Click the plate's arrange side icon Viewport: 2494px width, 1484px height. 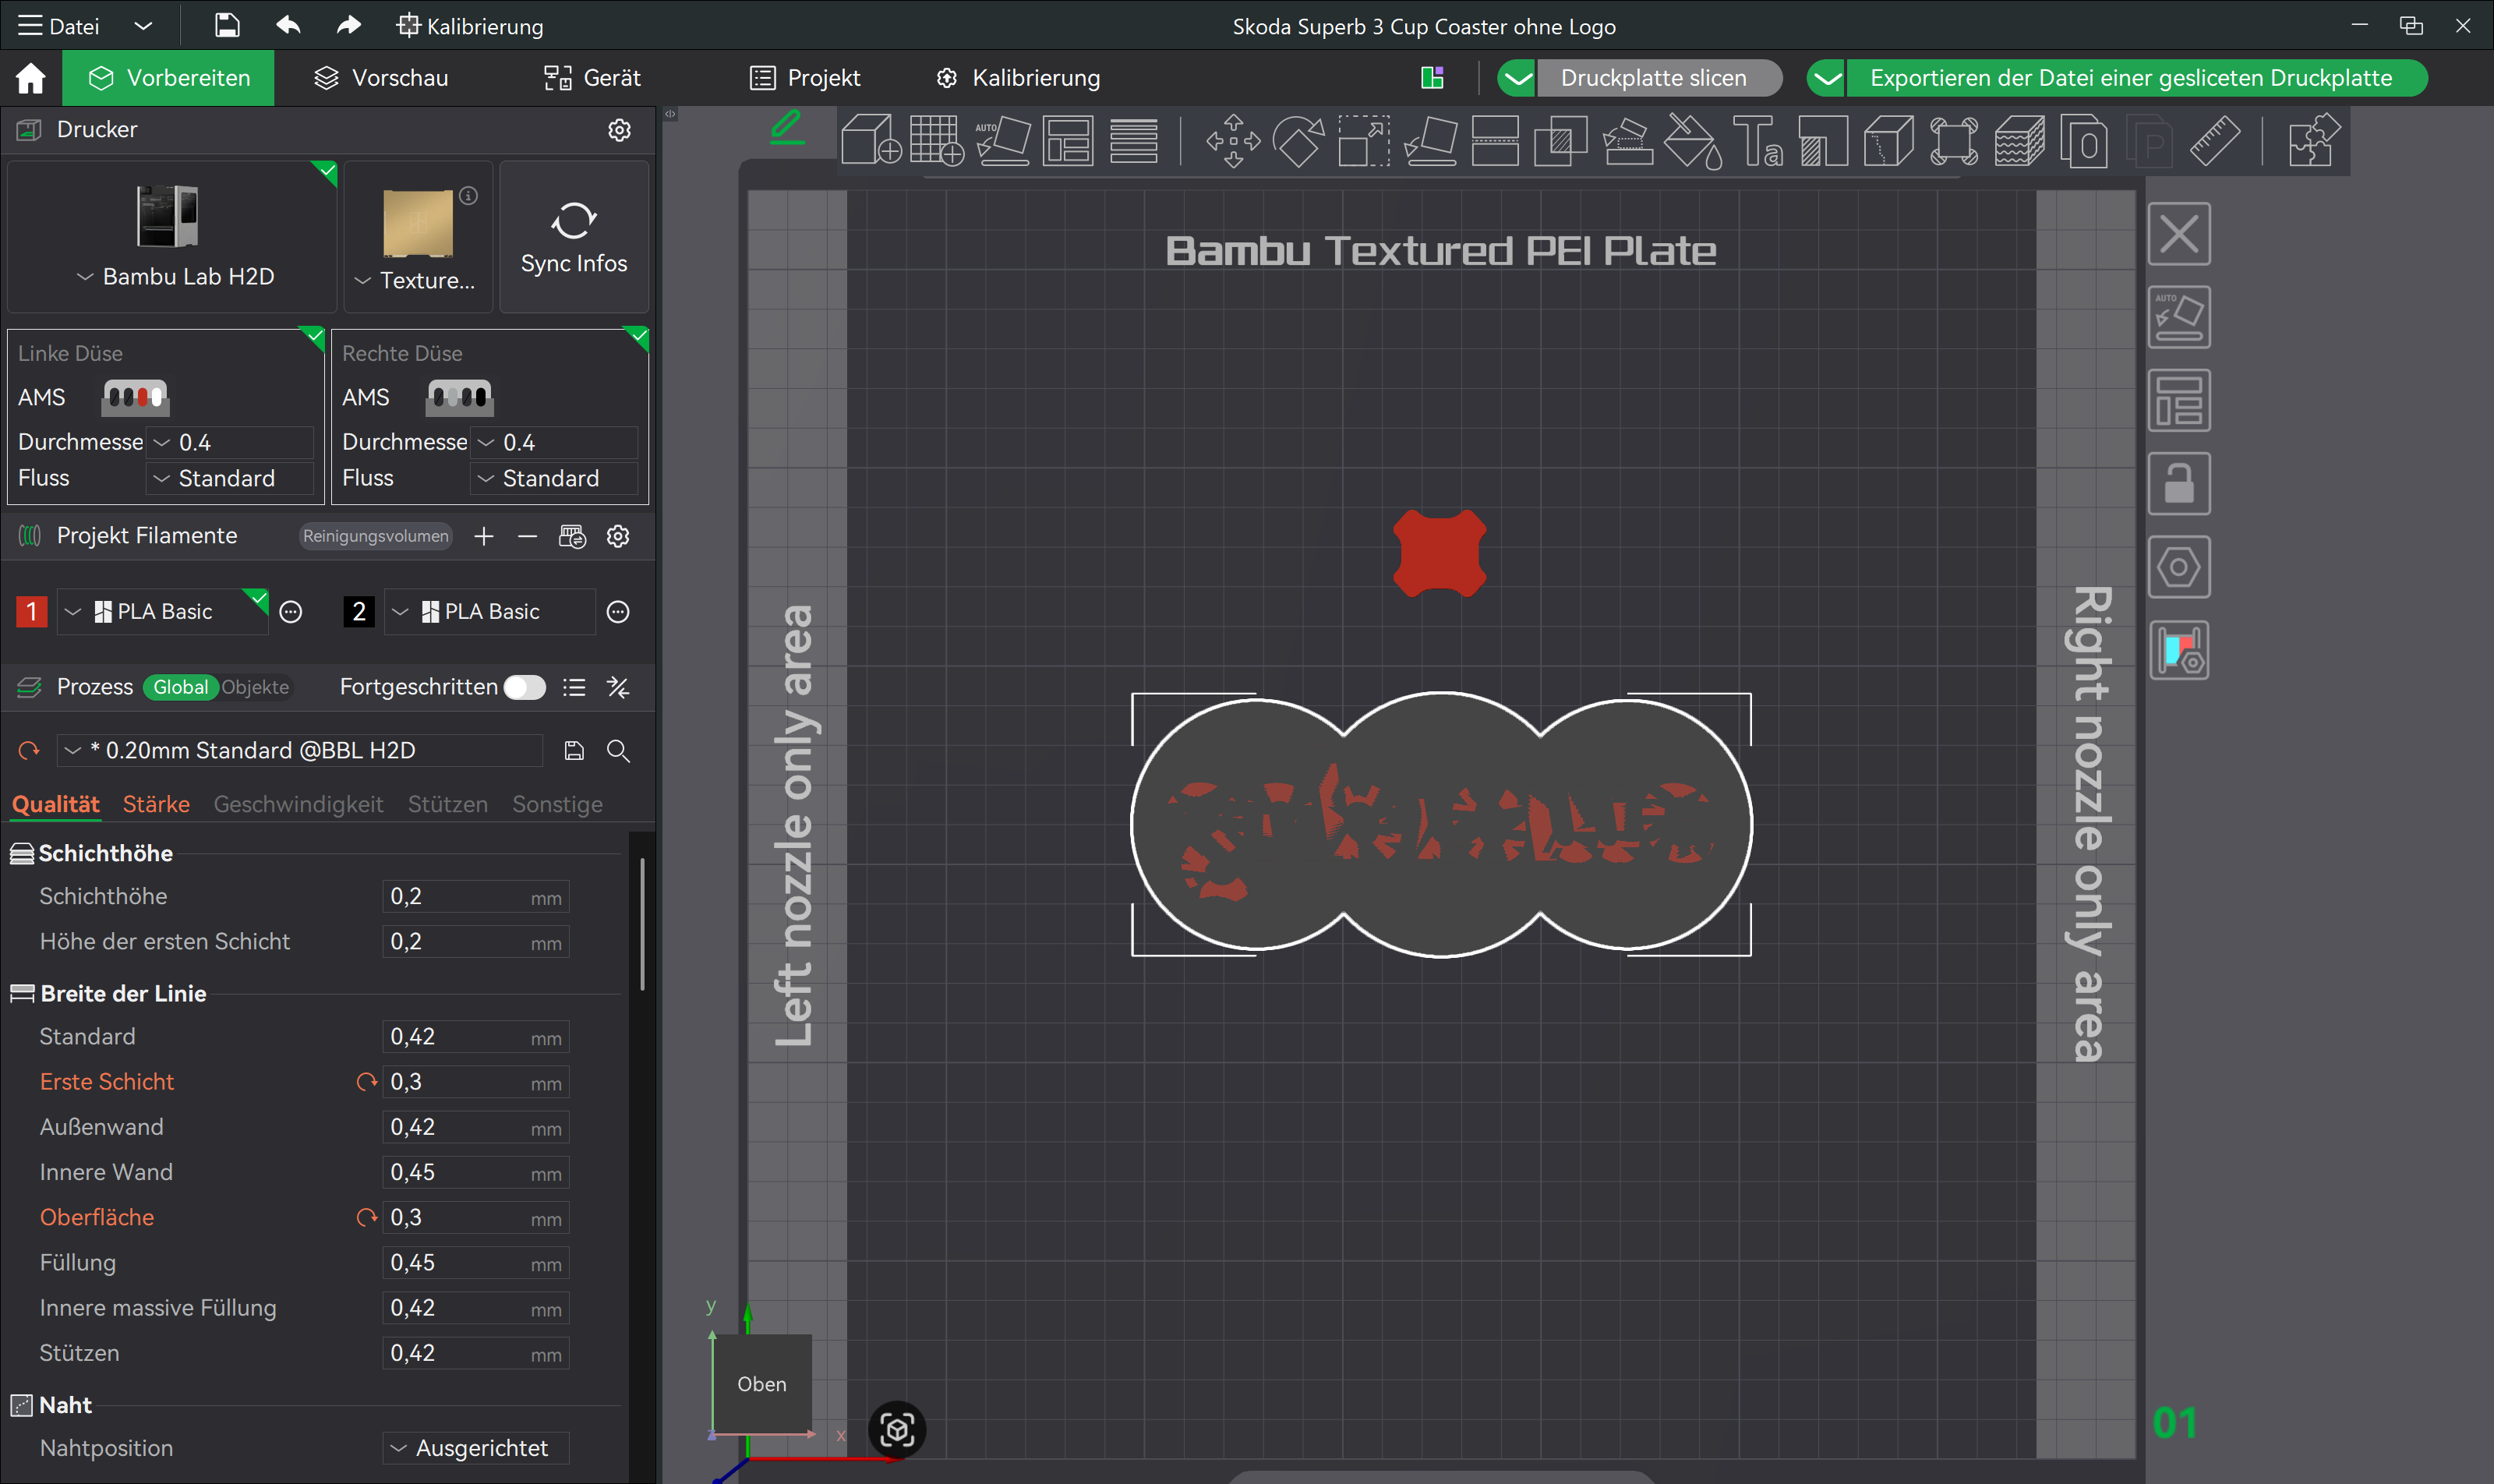pos(2179,401)
